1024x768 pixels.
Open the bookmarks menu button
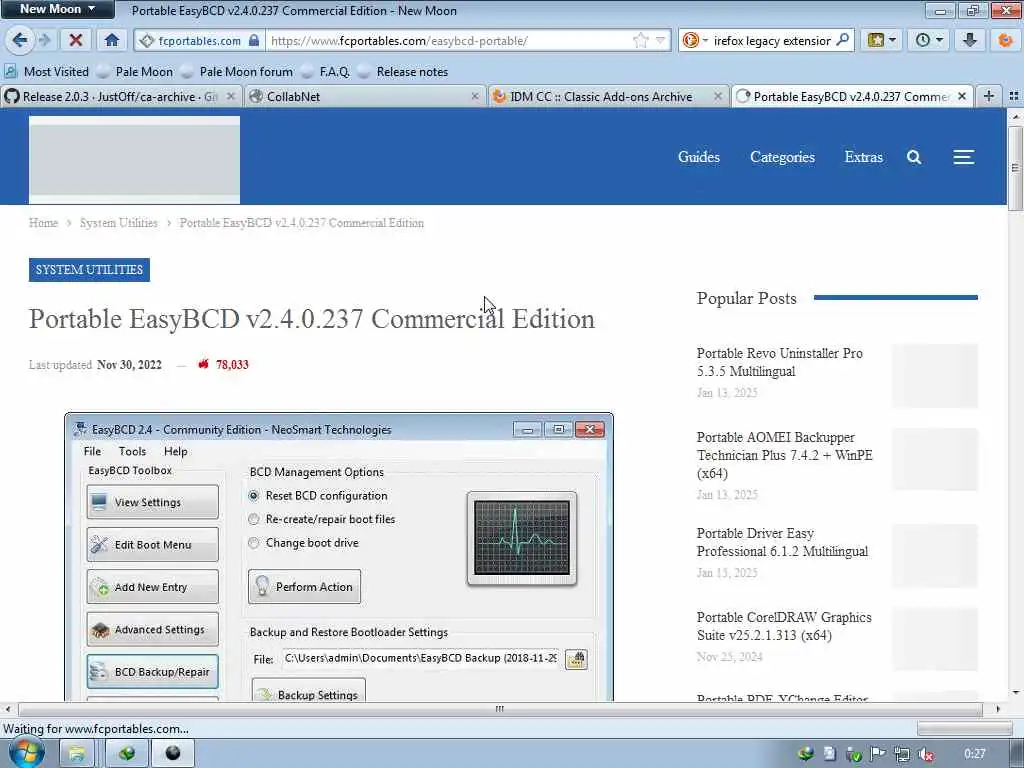coord(881,40)
